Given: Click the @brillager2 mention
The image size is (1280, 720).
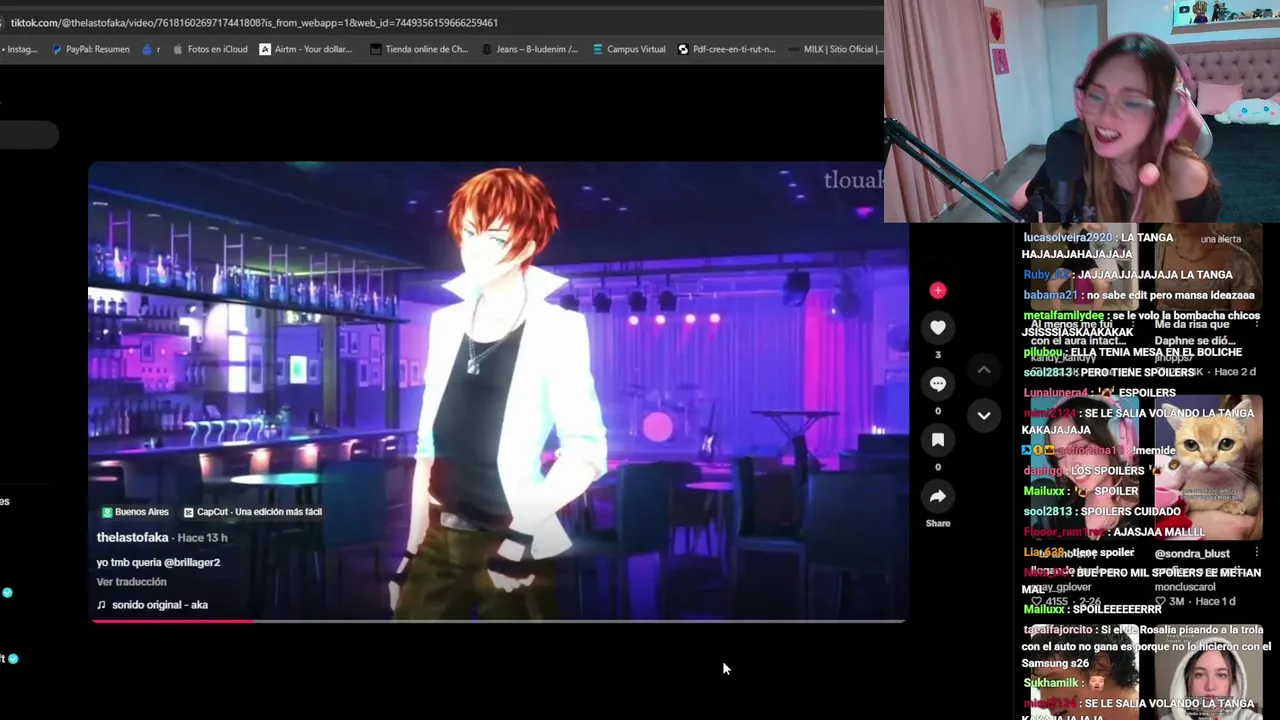Looking at the screenshot, I should click(x=192, y=563).
